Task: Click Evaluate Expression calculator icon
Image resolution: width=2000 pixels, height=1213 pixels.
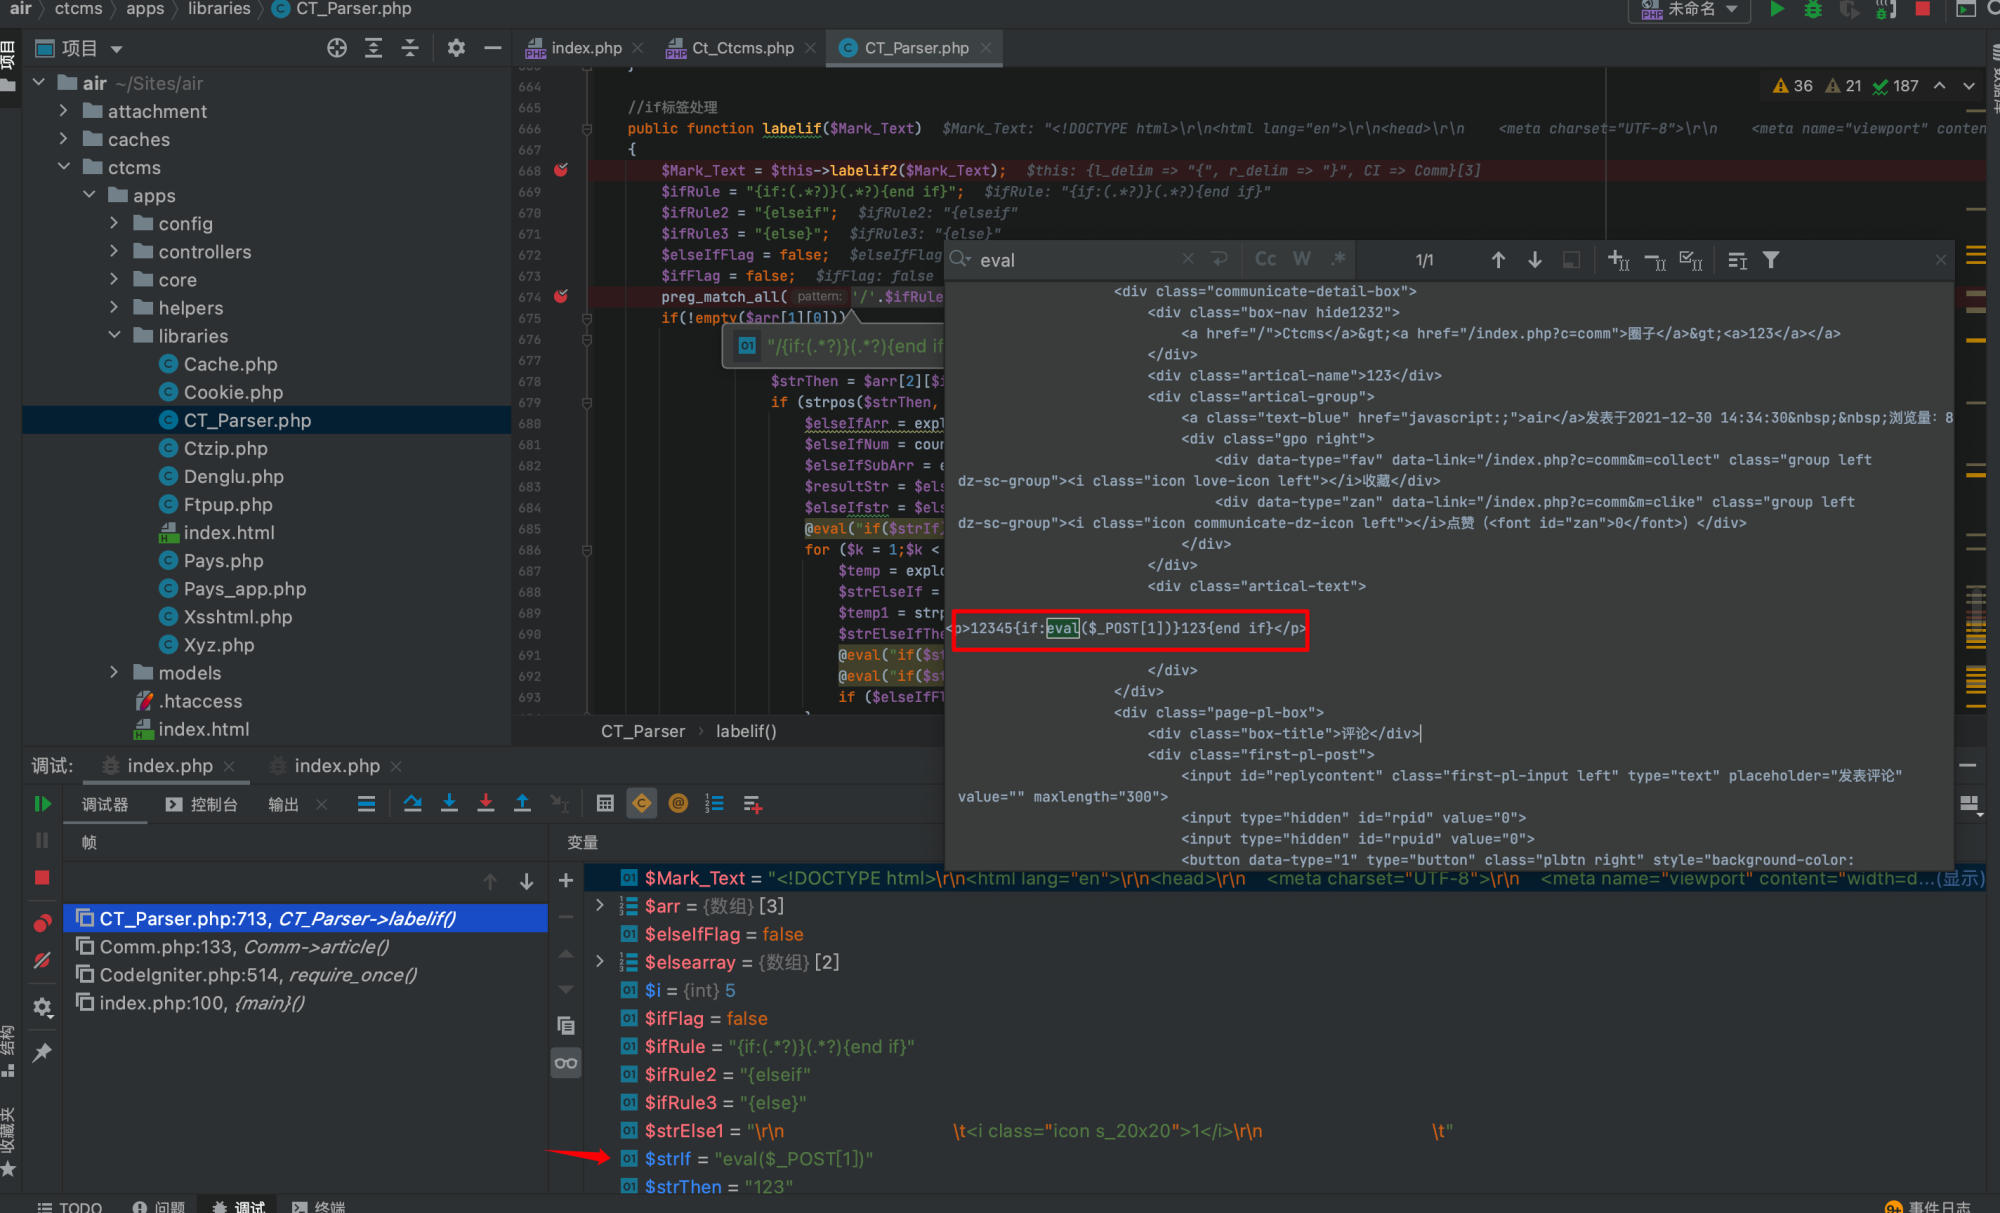Action: click(x=605, y=804)
